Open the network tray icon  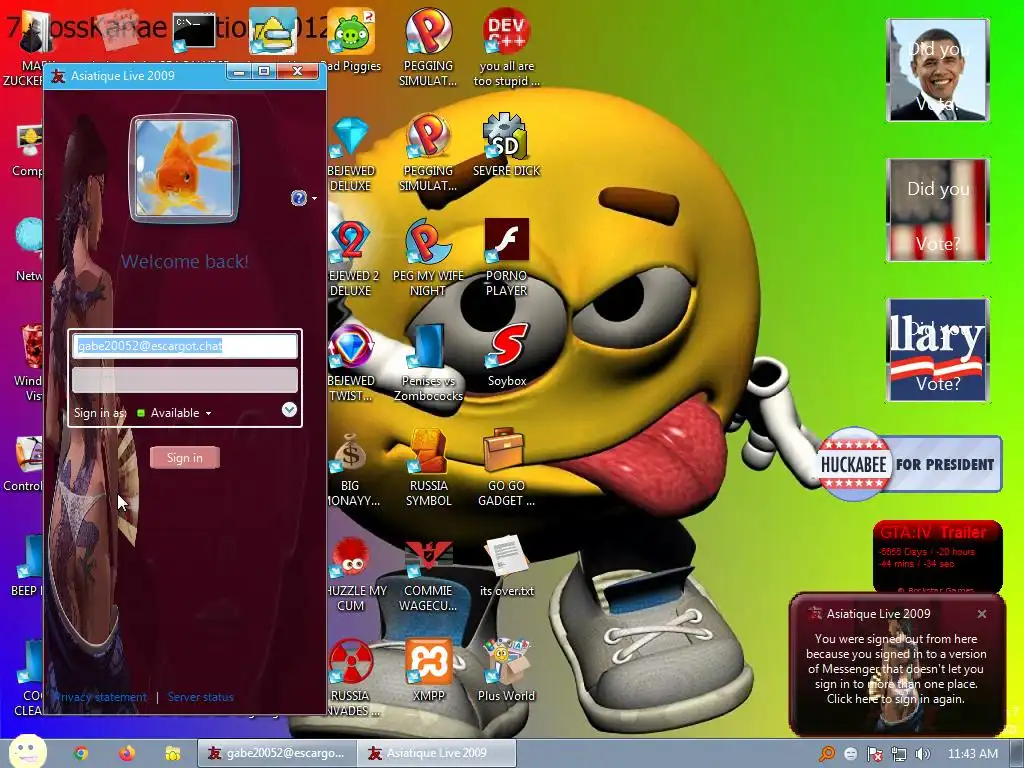899,754
